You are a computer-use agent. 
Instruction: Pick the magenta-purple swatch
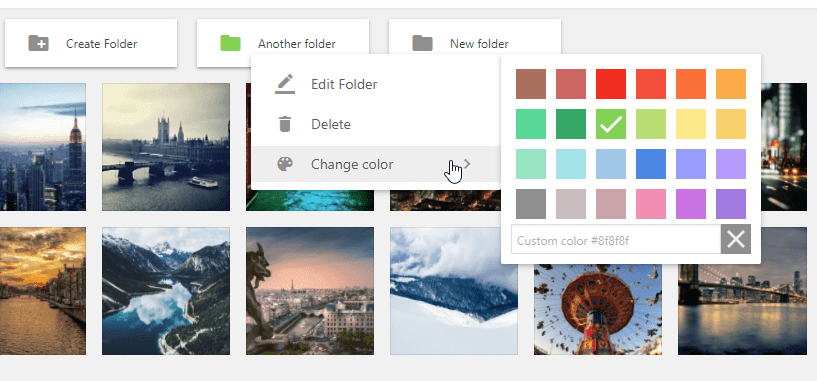691,204
